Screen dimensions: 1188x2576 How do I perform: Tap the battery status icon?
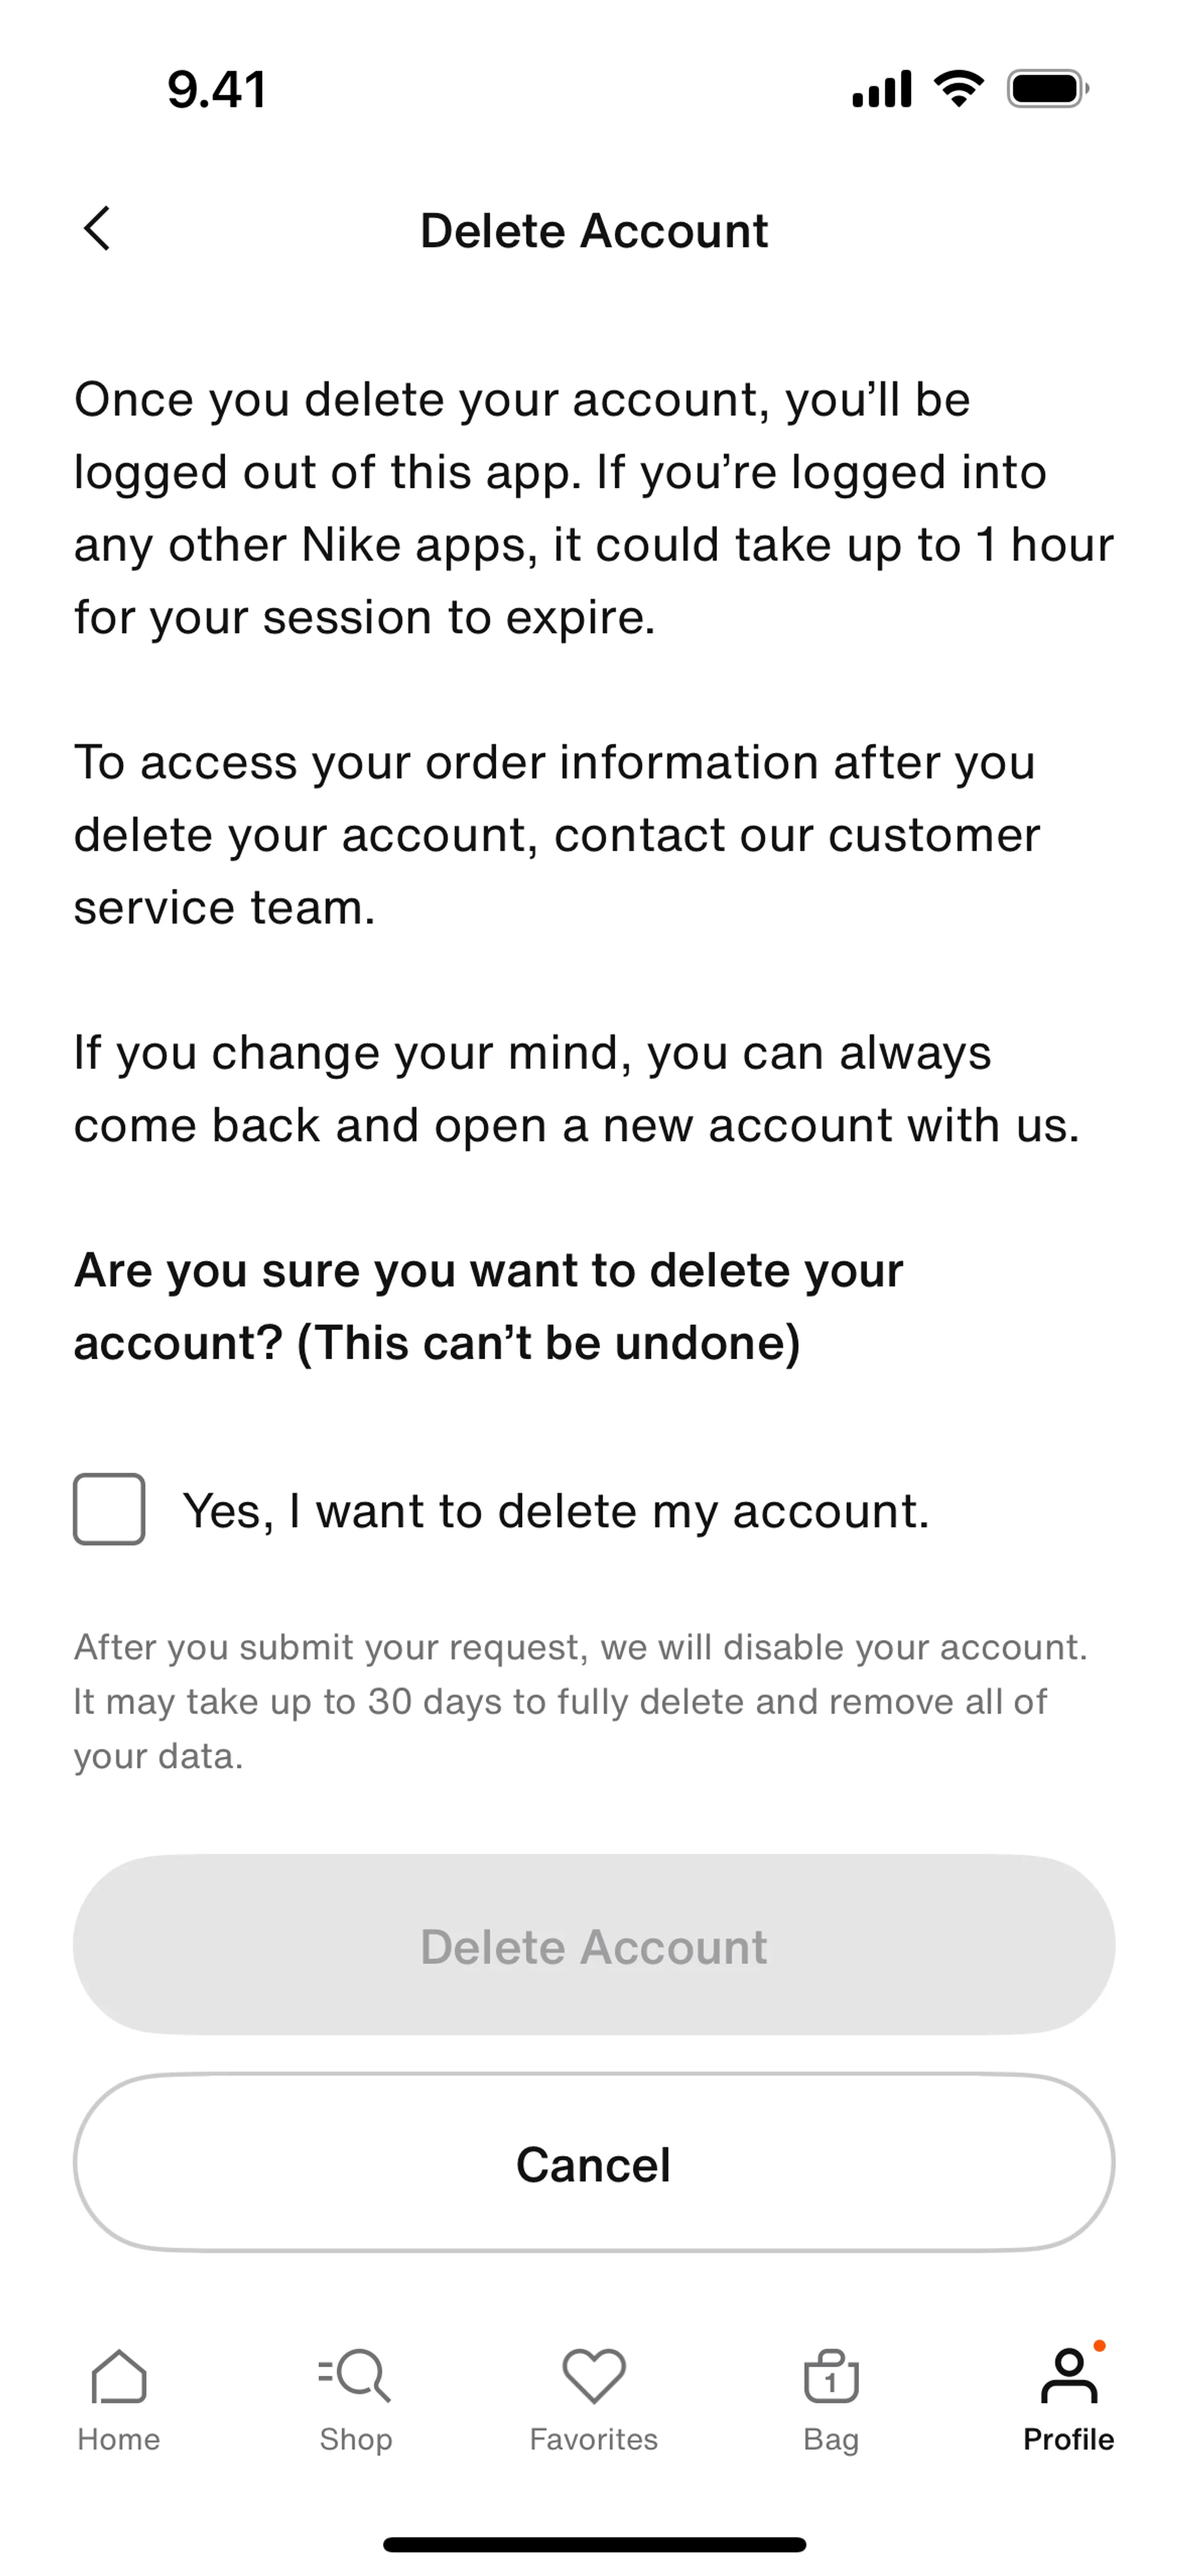point(1047,89)
